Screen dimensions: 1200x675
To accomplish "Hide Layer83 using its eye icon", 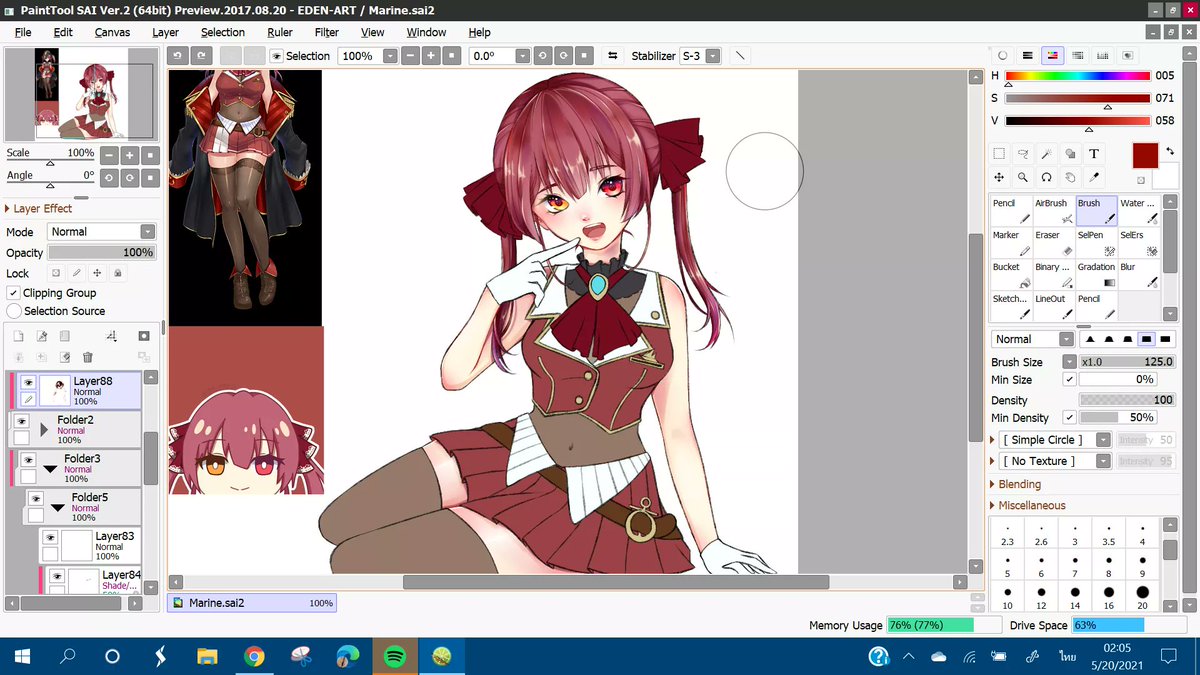I will (50, 538).
